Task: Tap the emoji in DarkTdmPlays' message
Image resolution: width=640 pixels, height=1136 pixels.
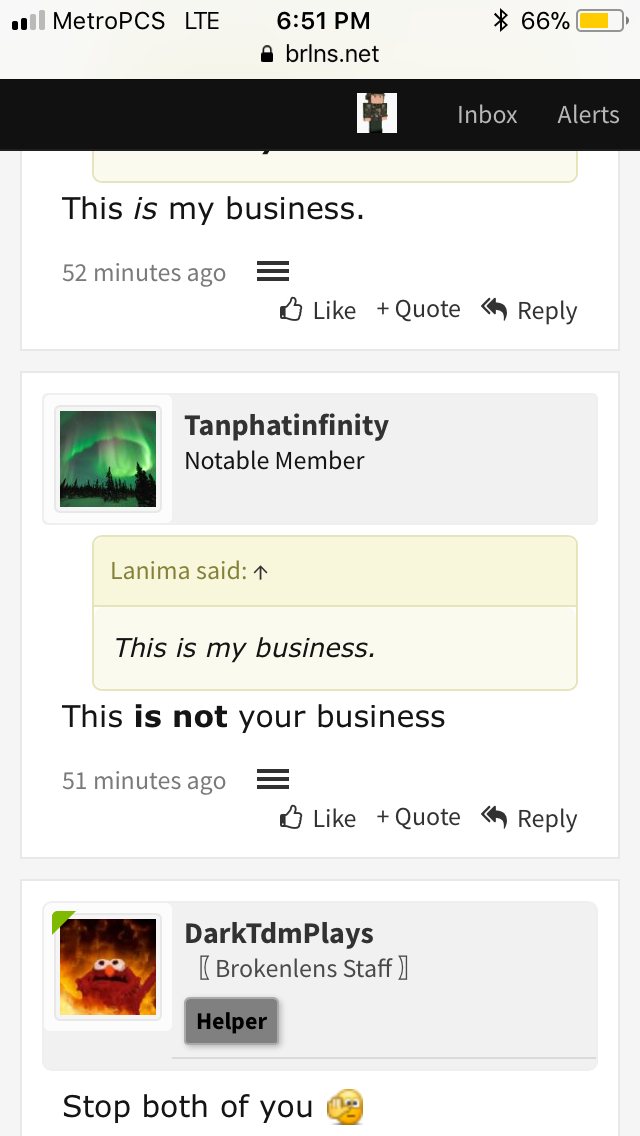Action: [344, 1106]
